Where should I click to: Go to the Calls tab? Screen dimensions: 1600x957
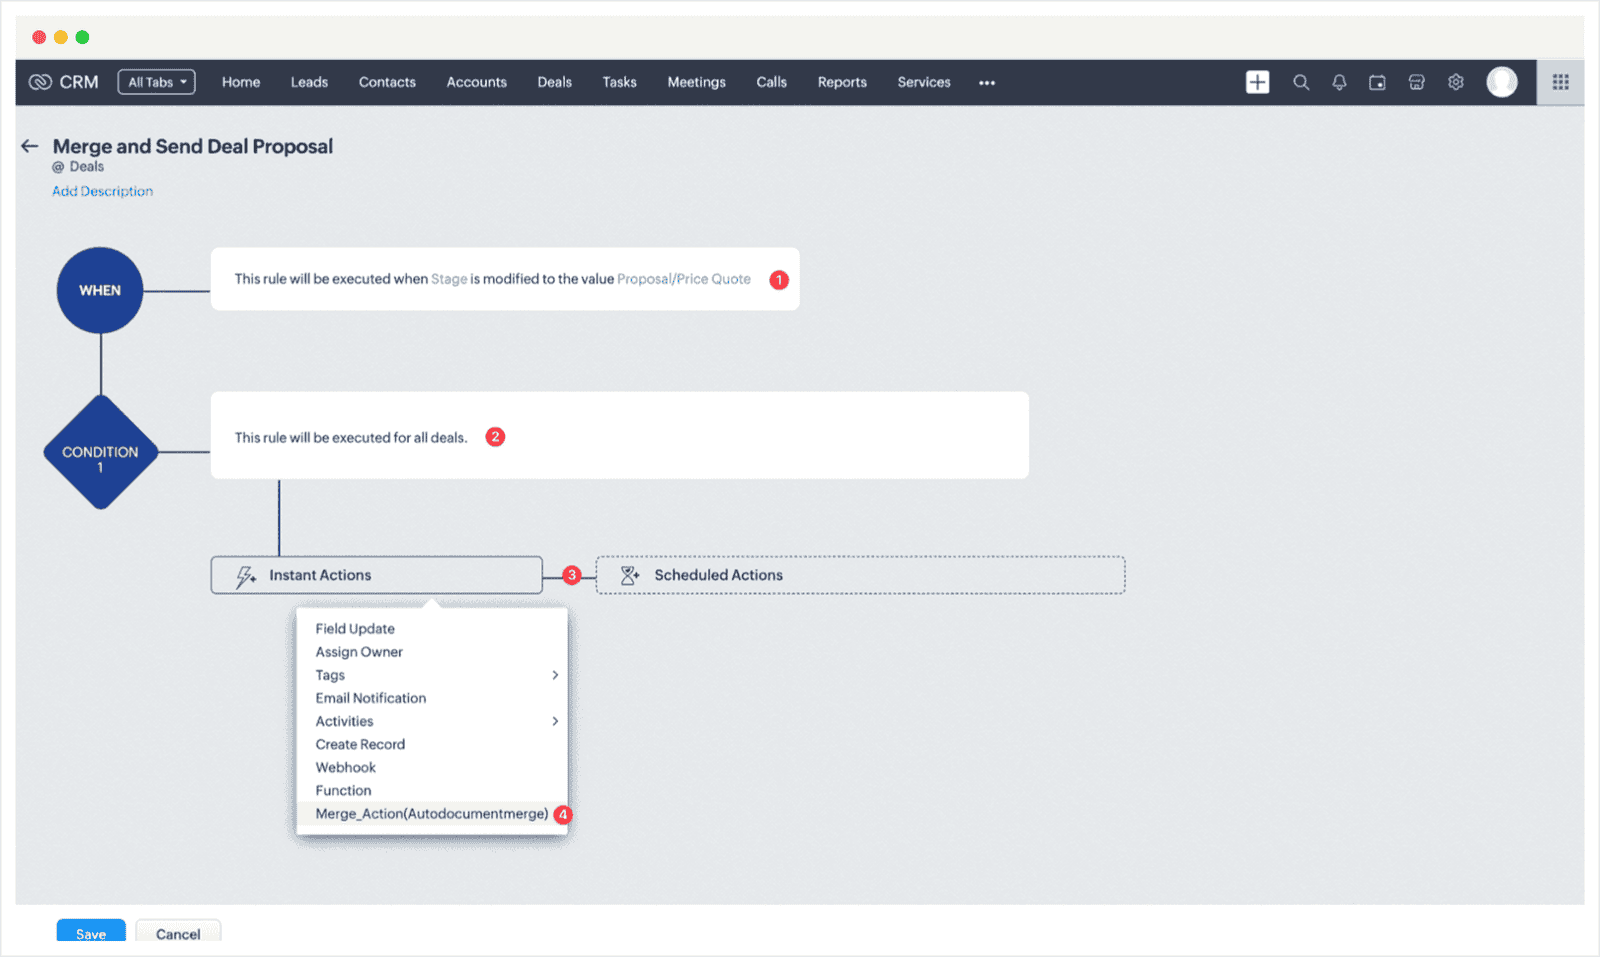coord(771,82)
